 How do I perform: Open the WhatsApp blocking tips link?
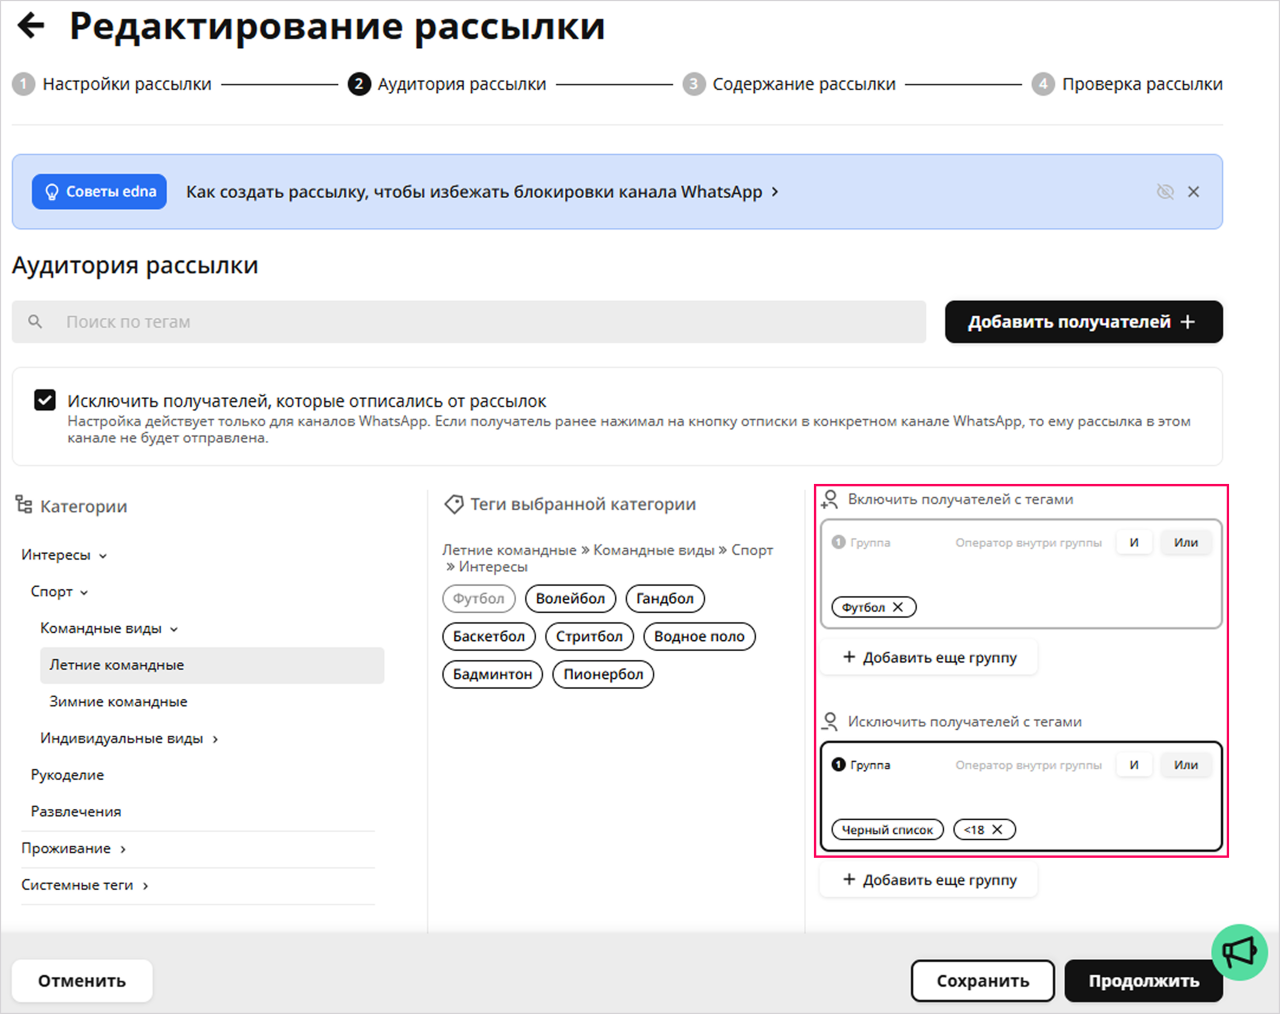[482, 192]
